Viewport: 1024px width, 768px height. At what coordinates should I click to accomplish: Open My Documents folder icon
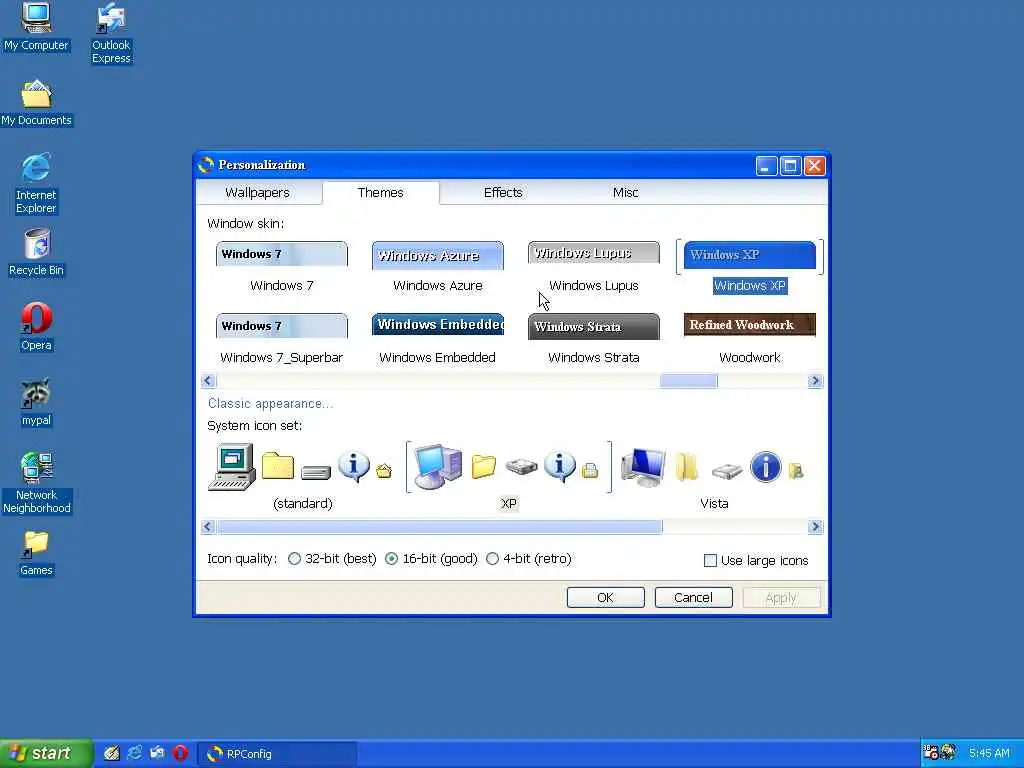(x=36, y=103)
